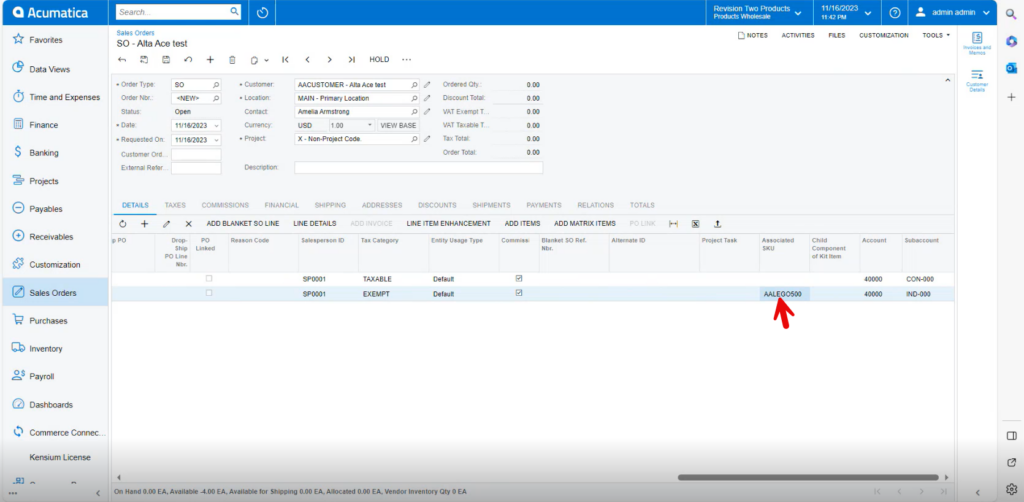Go to the first record
The image size is (1024, 502).
coord(285,59)
